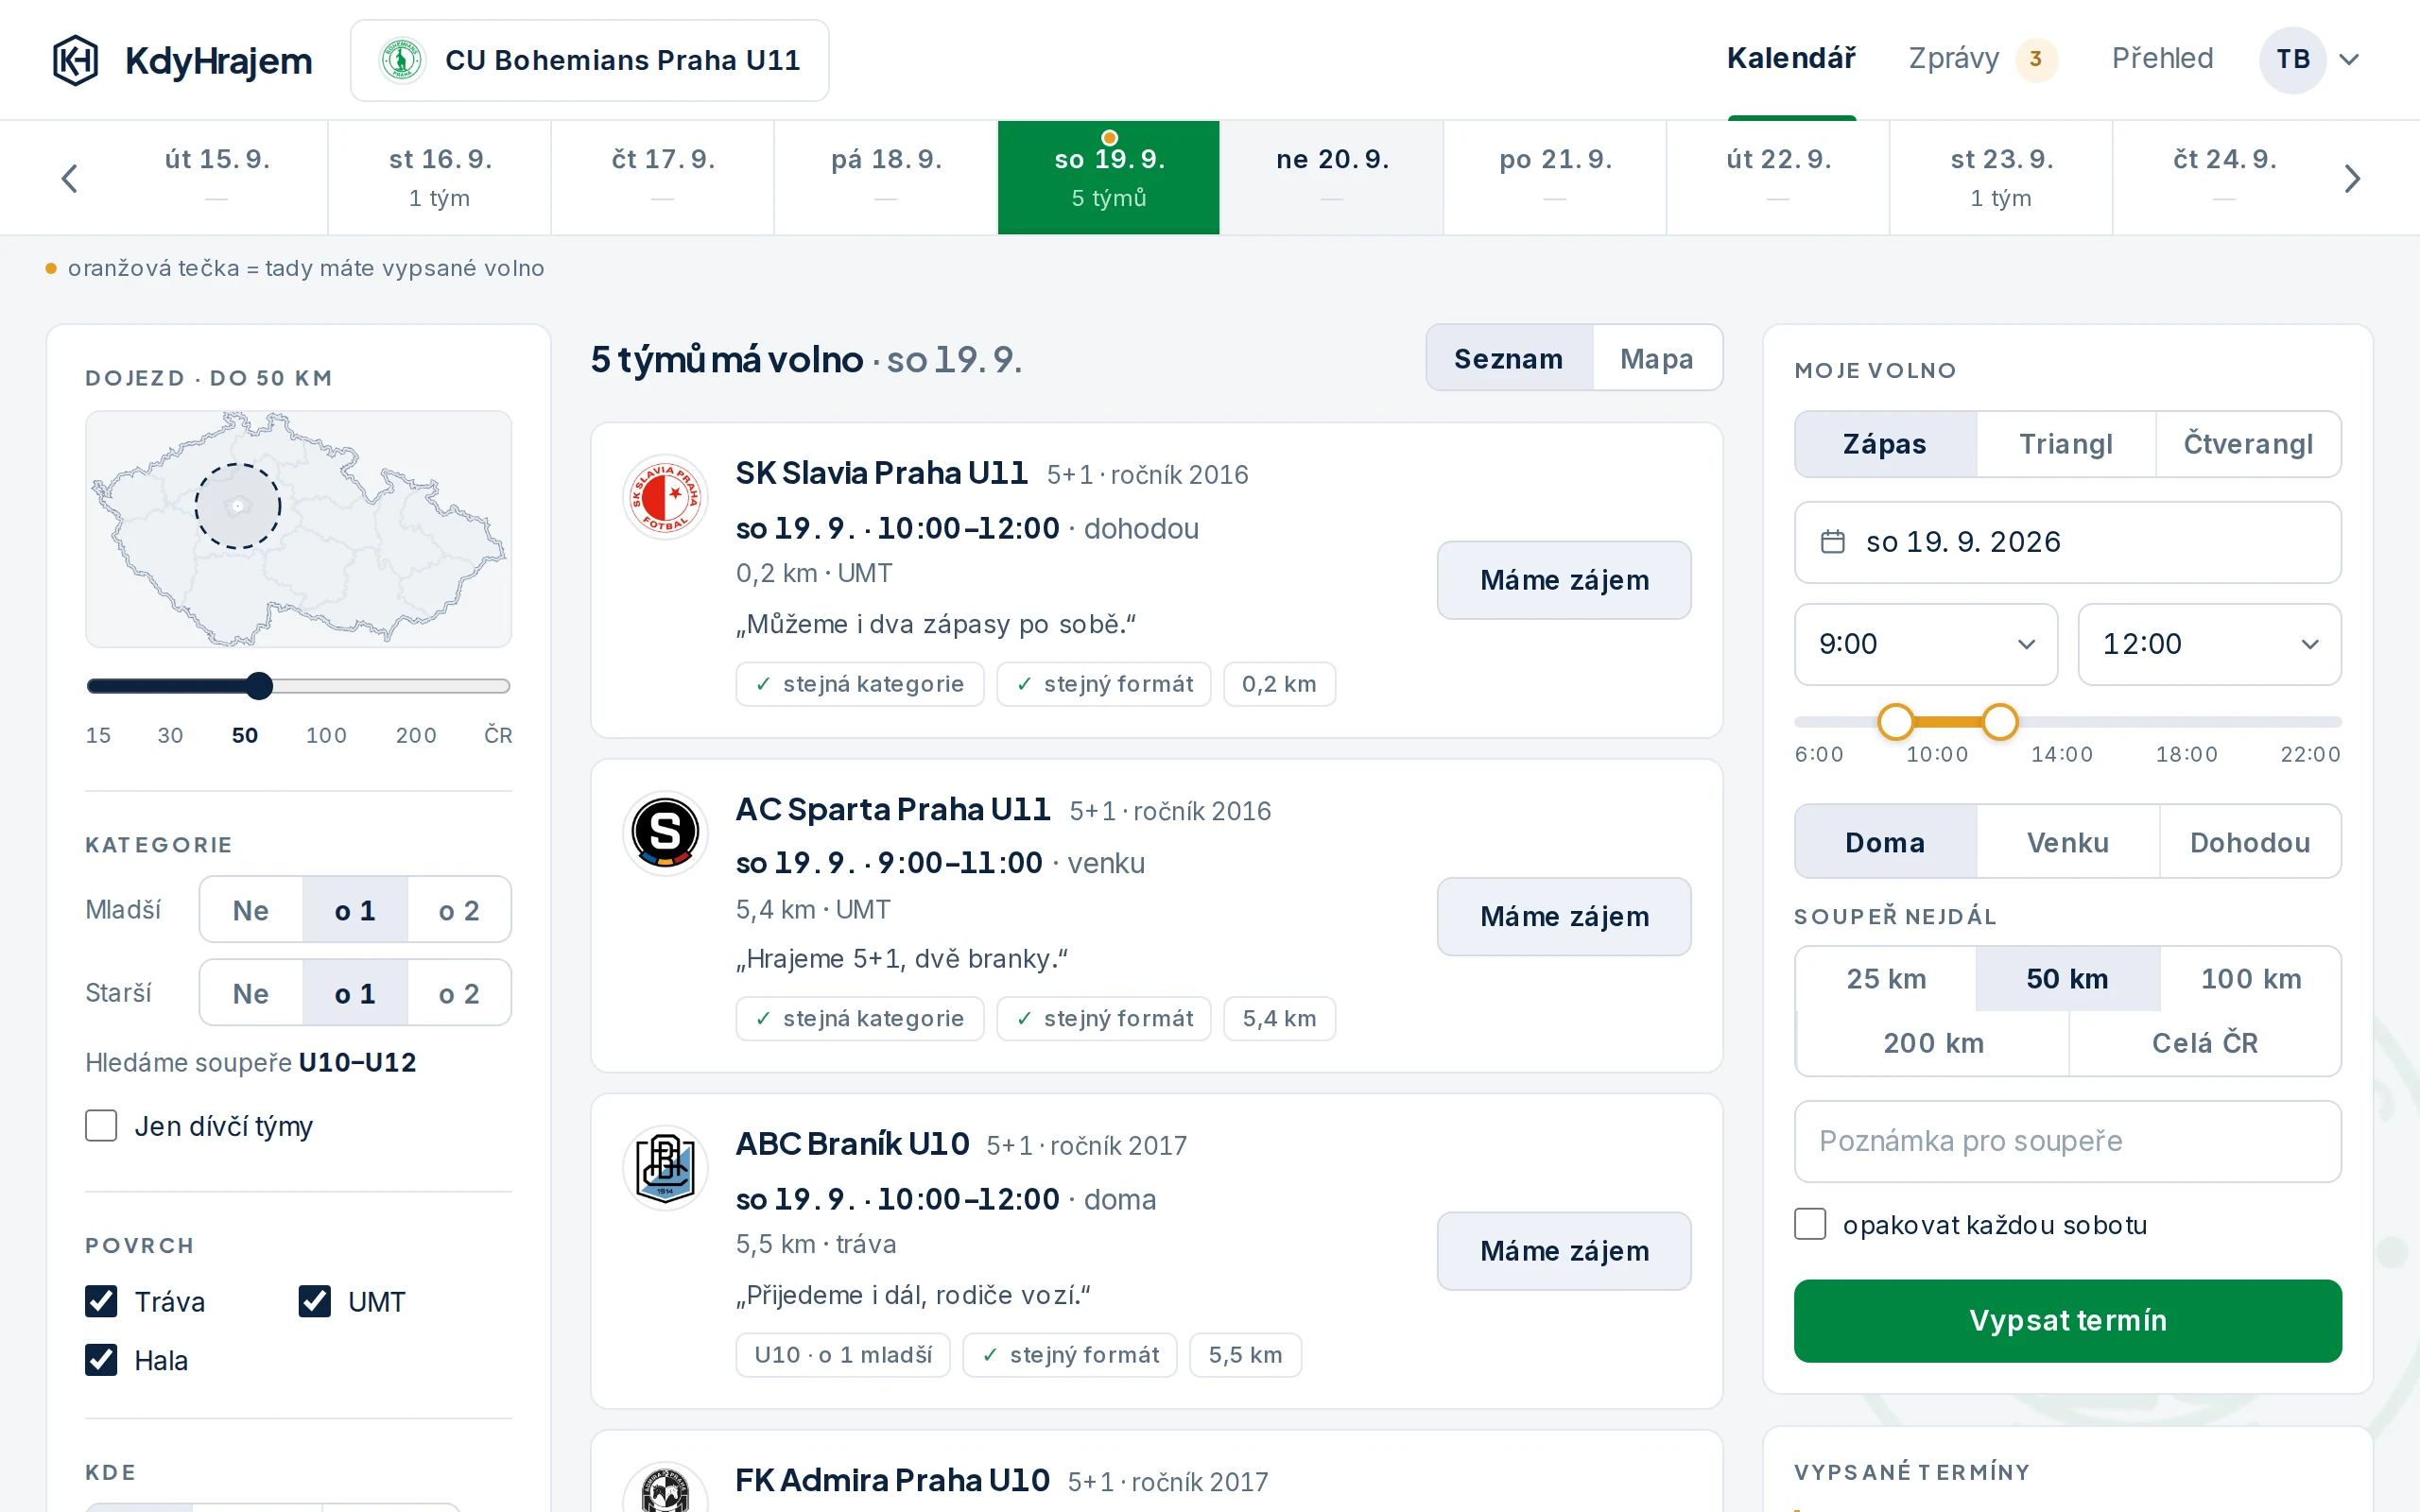
Task: Open ABC Braník team logo
Action: tap(665, 1168)
